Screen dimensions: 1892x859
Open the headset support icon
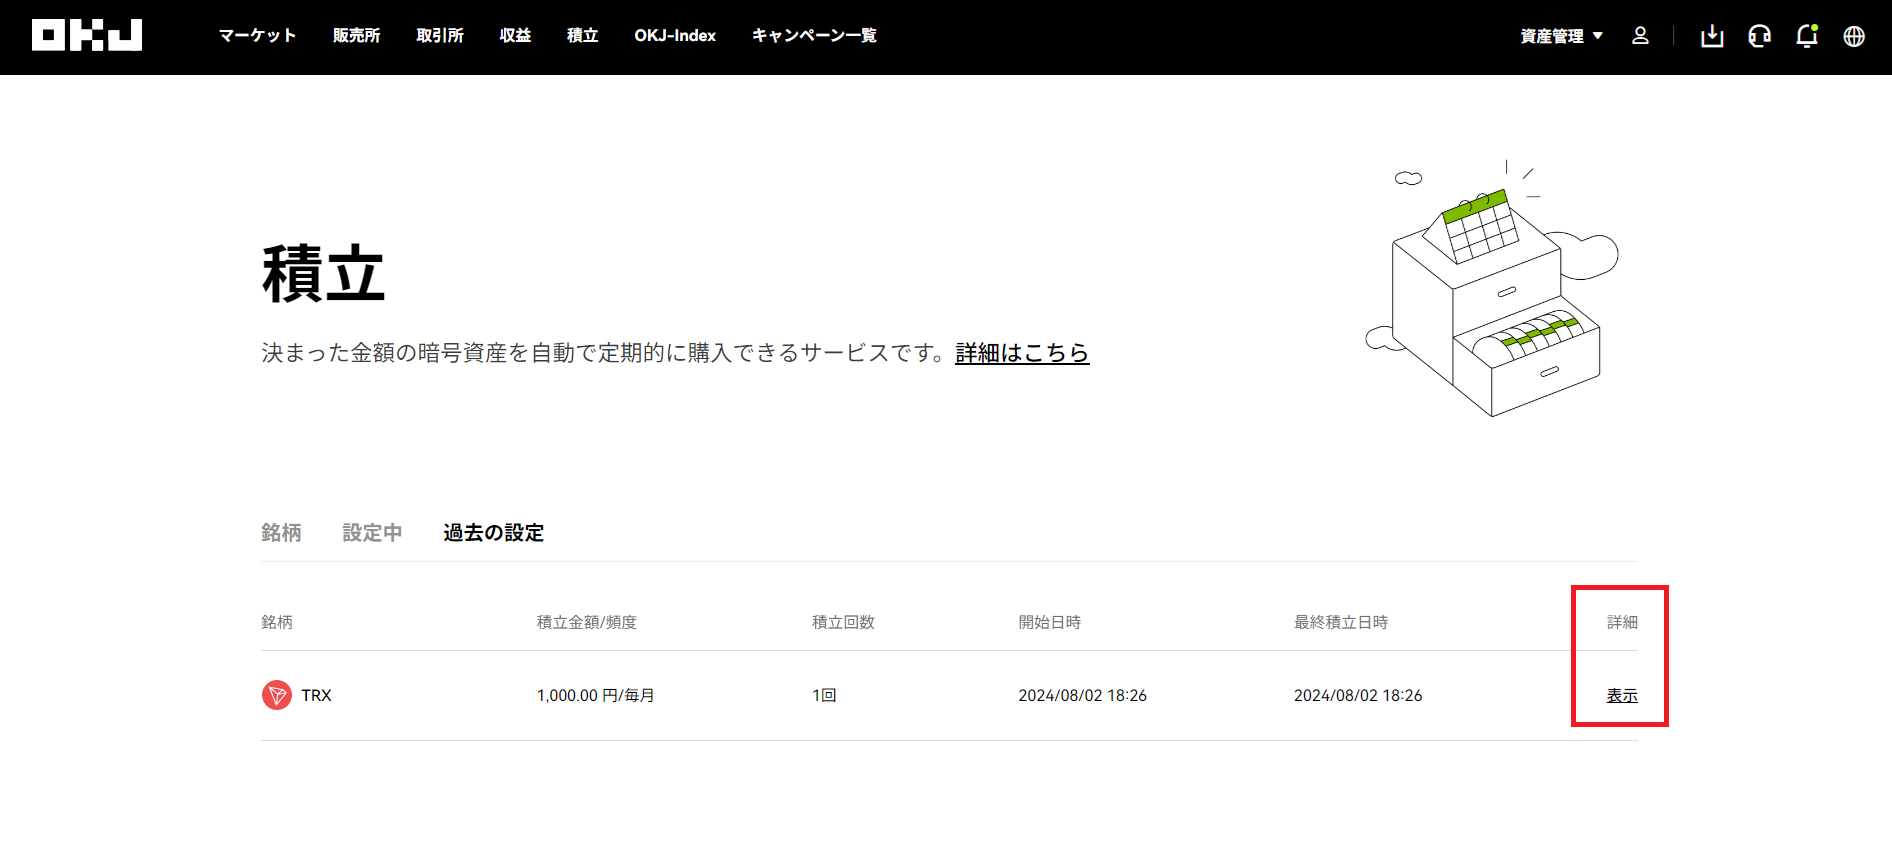tap(1759, 36)
